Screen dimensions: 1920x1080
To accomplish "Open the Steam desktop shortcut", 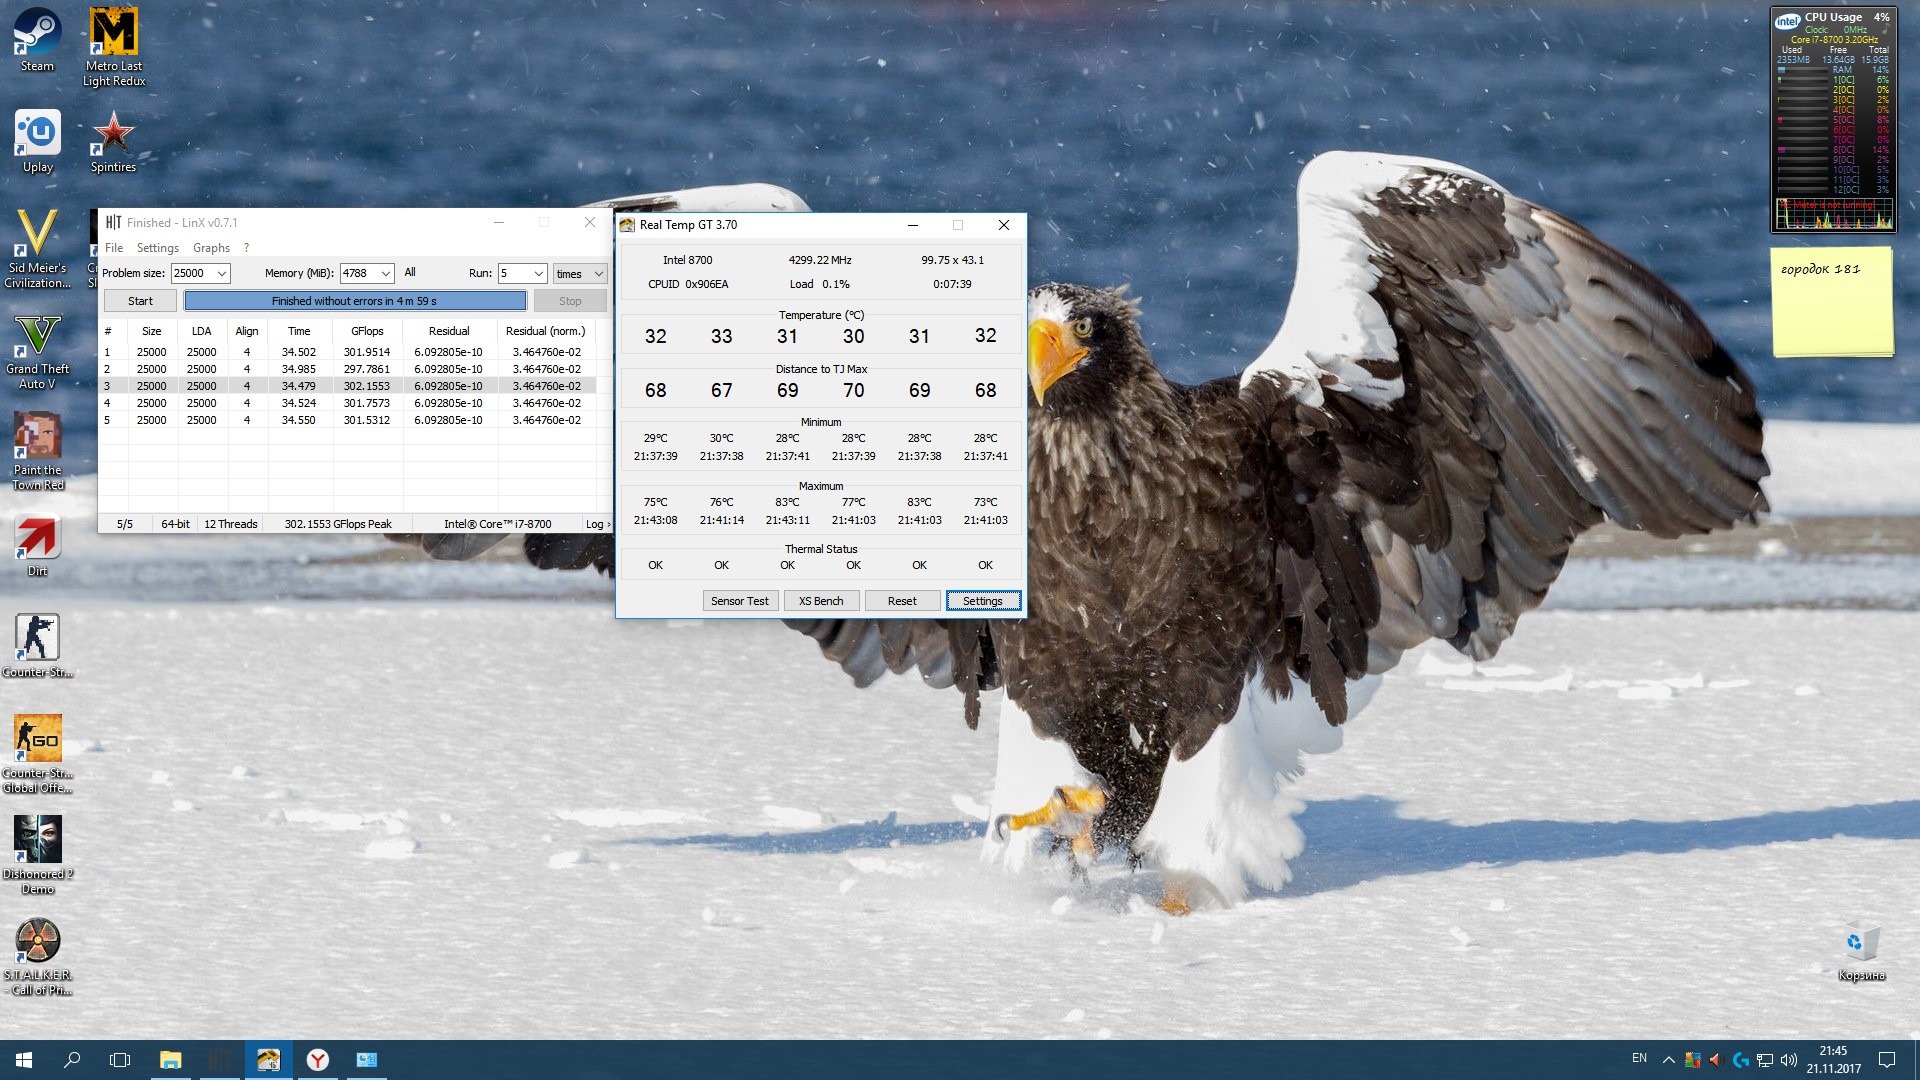I will point(37,38).
